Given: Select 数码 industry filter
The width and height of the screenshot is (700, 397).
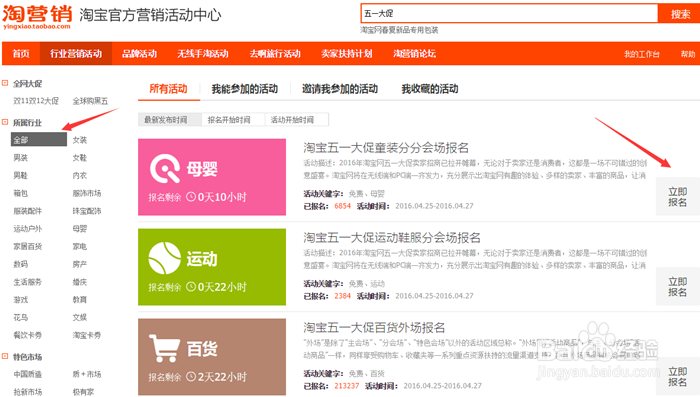Looking at the screenshot, I should (x=21, y=264).
